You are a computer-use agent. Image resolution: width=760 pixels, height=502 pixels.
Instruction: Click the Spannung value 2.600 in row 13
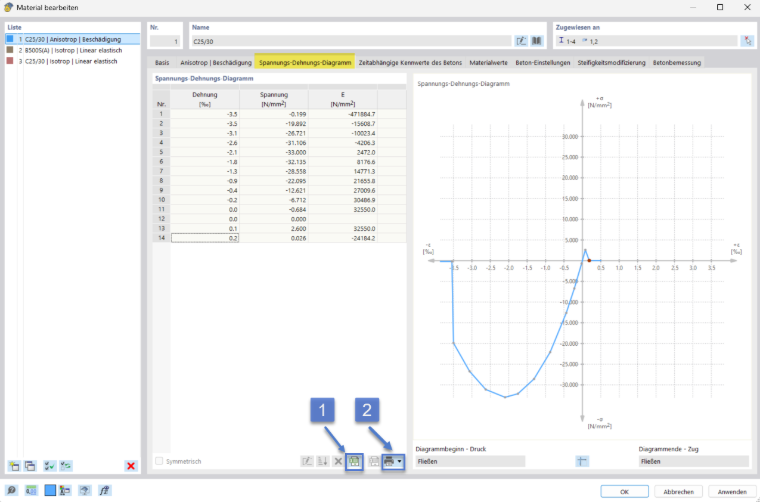pos(274,228)
